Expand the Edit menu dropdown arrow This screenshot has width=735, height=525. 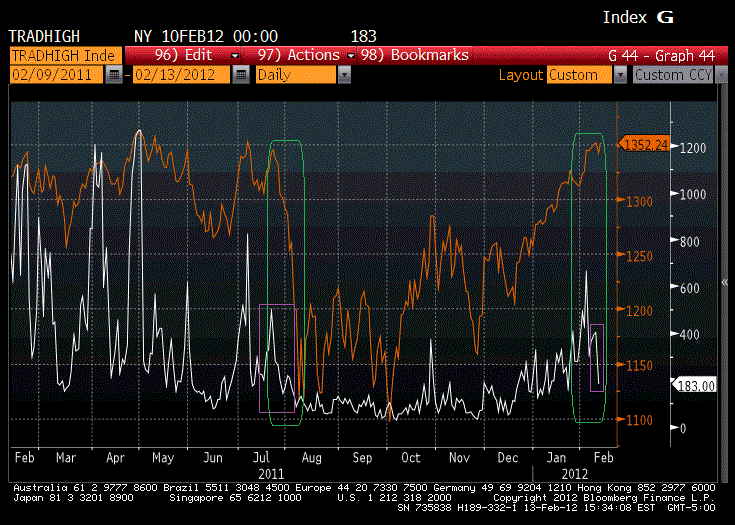(235, 56)
